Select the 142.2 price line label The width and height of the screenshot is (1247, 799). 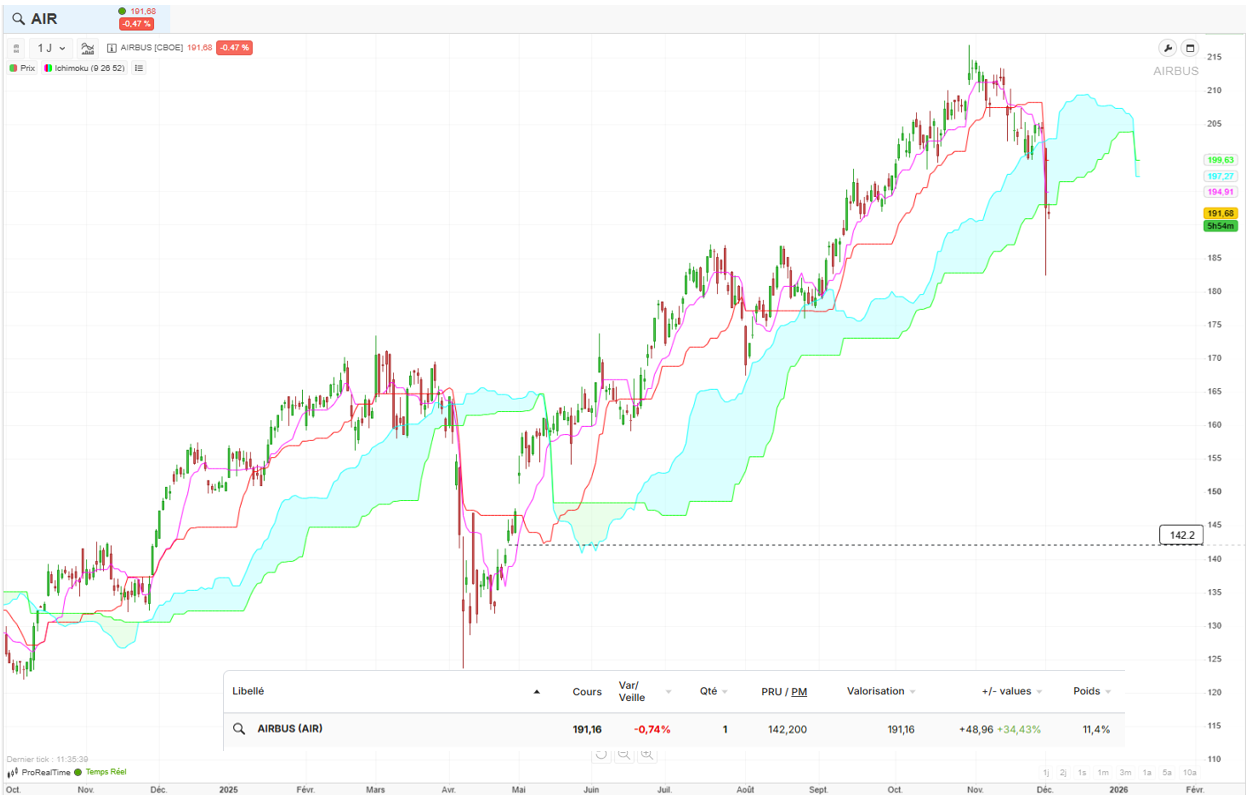coord(1181,536)
